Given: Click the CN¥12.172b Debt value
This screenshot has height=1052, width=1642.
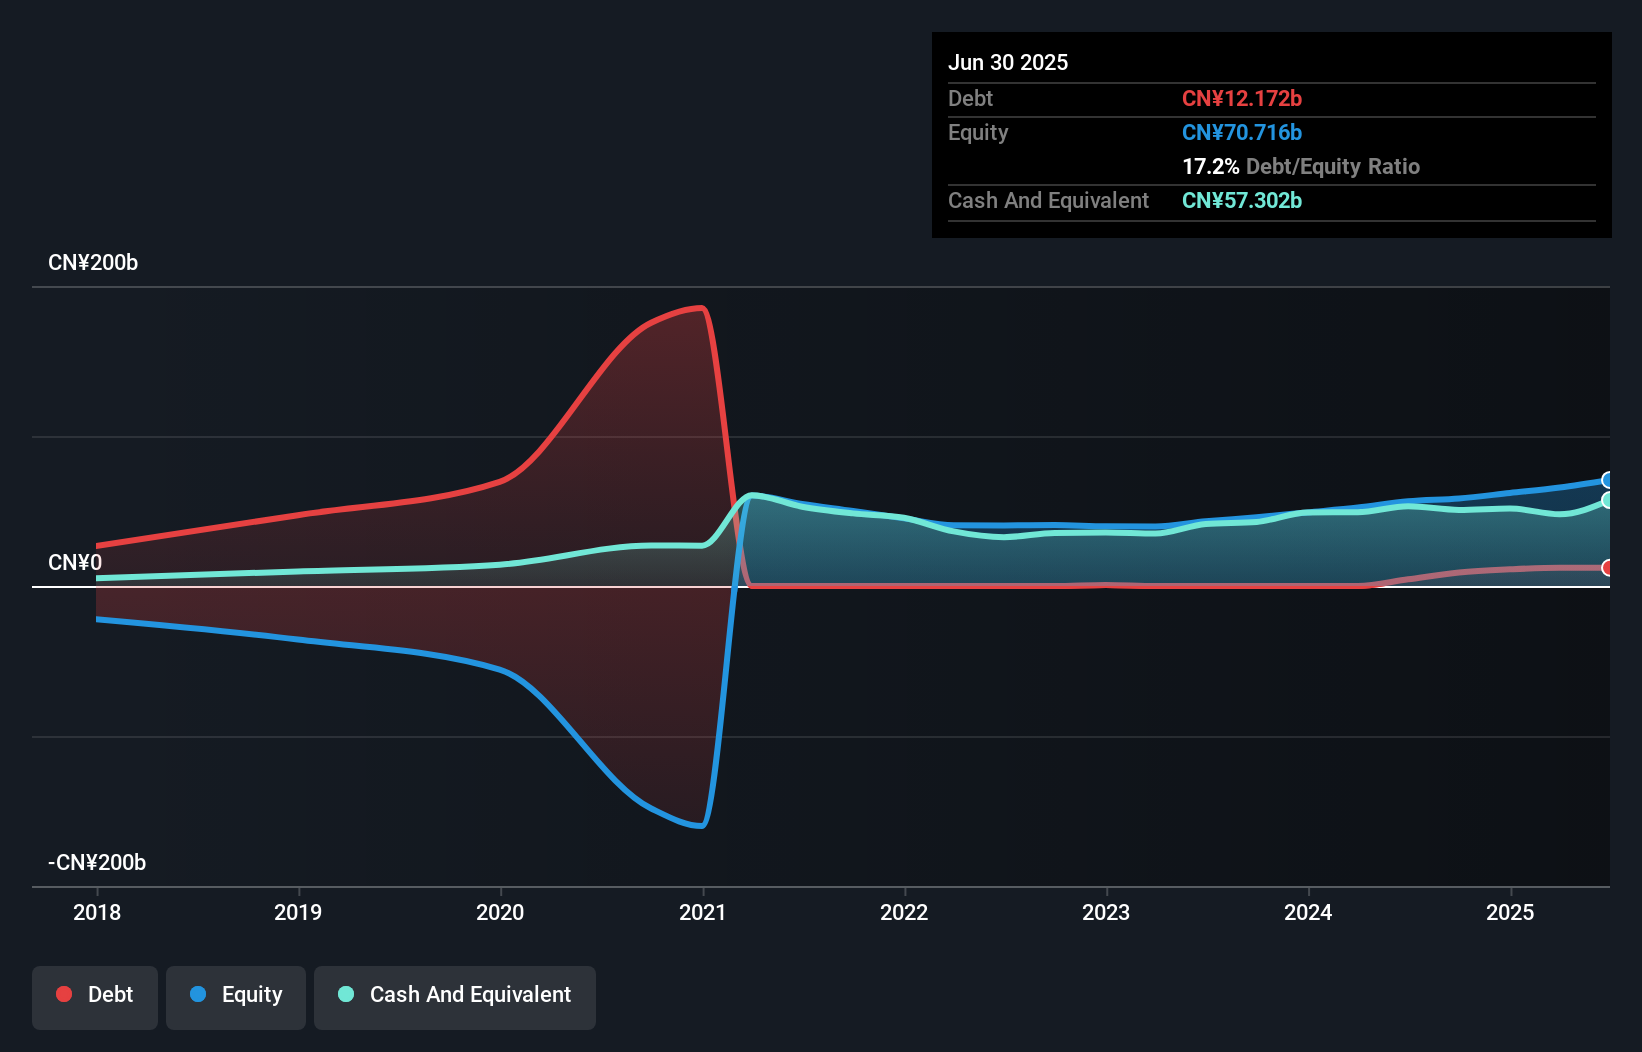Looking at the screenshot, I should point(1242,98).
